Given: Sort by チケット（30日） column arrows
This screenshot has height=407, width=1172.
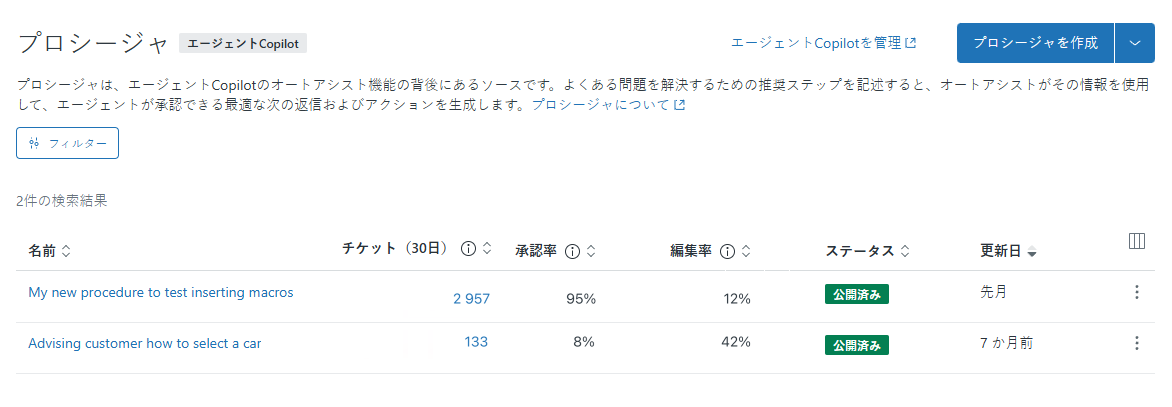Looking at the screenshot, I should (487, 249).
